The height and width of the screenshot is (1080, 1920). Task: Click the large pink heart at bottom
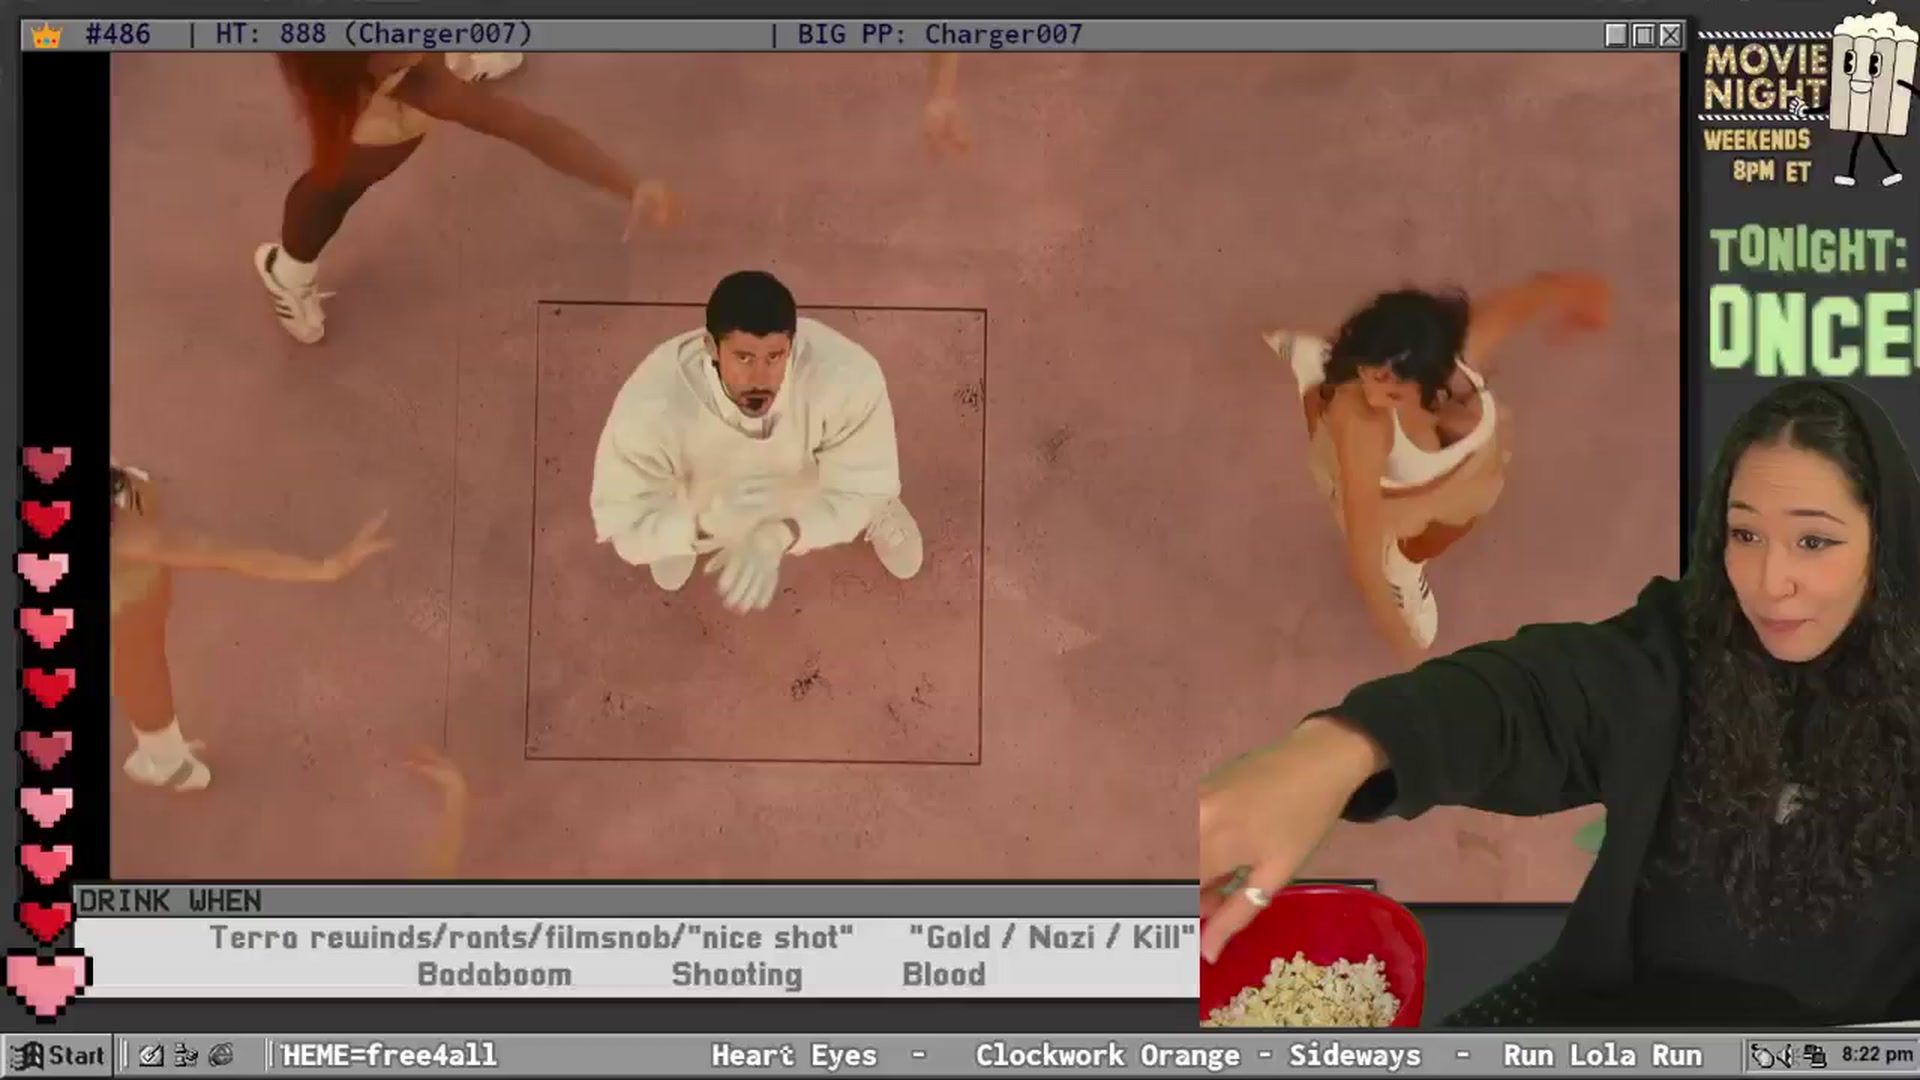click(47, 984)
